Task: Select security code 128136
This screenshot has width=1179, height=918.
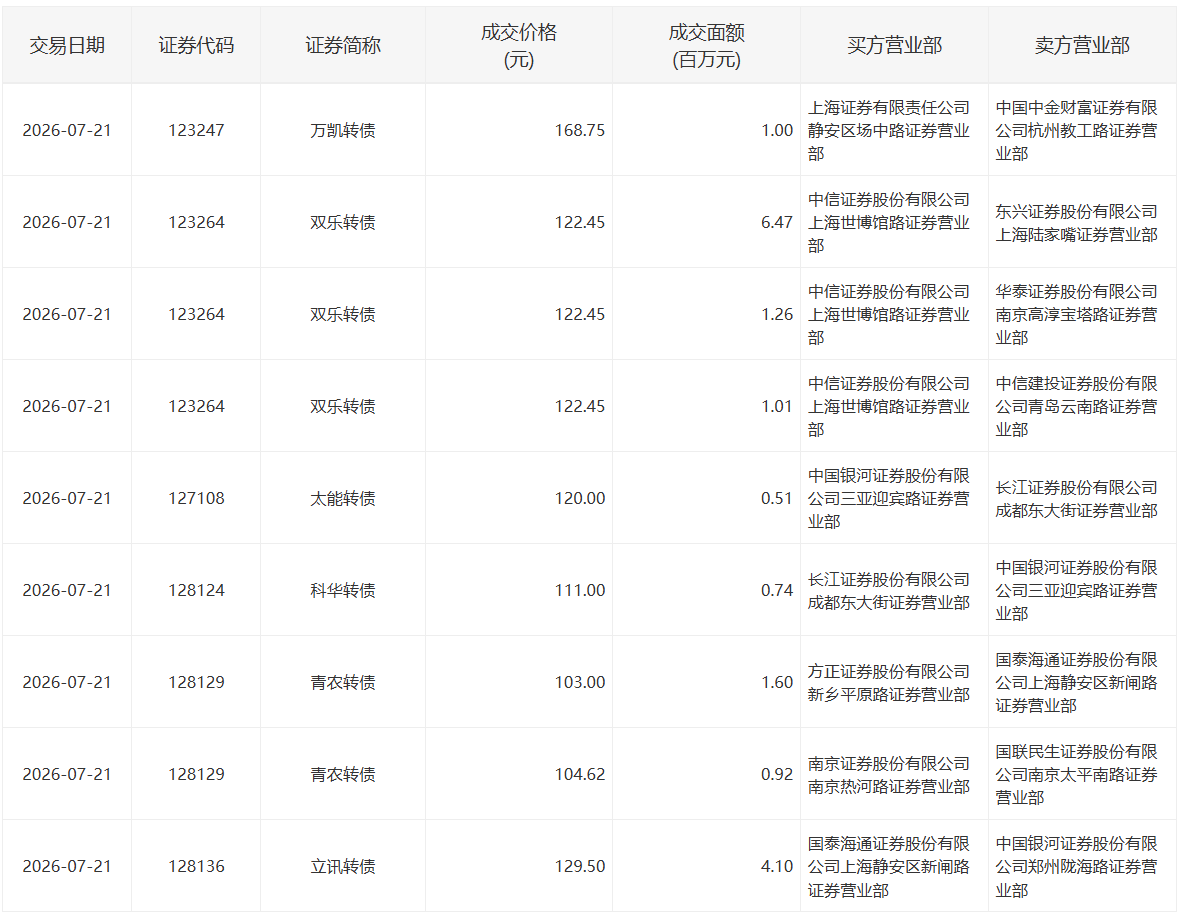Action: pos(196,866)
